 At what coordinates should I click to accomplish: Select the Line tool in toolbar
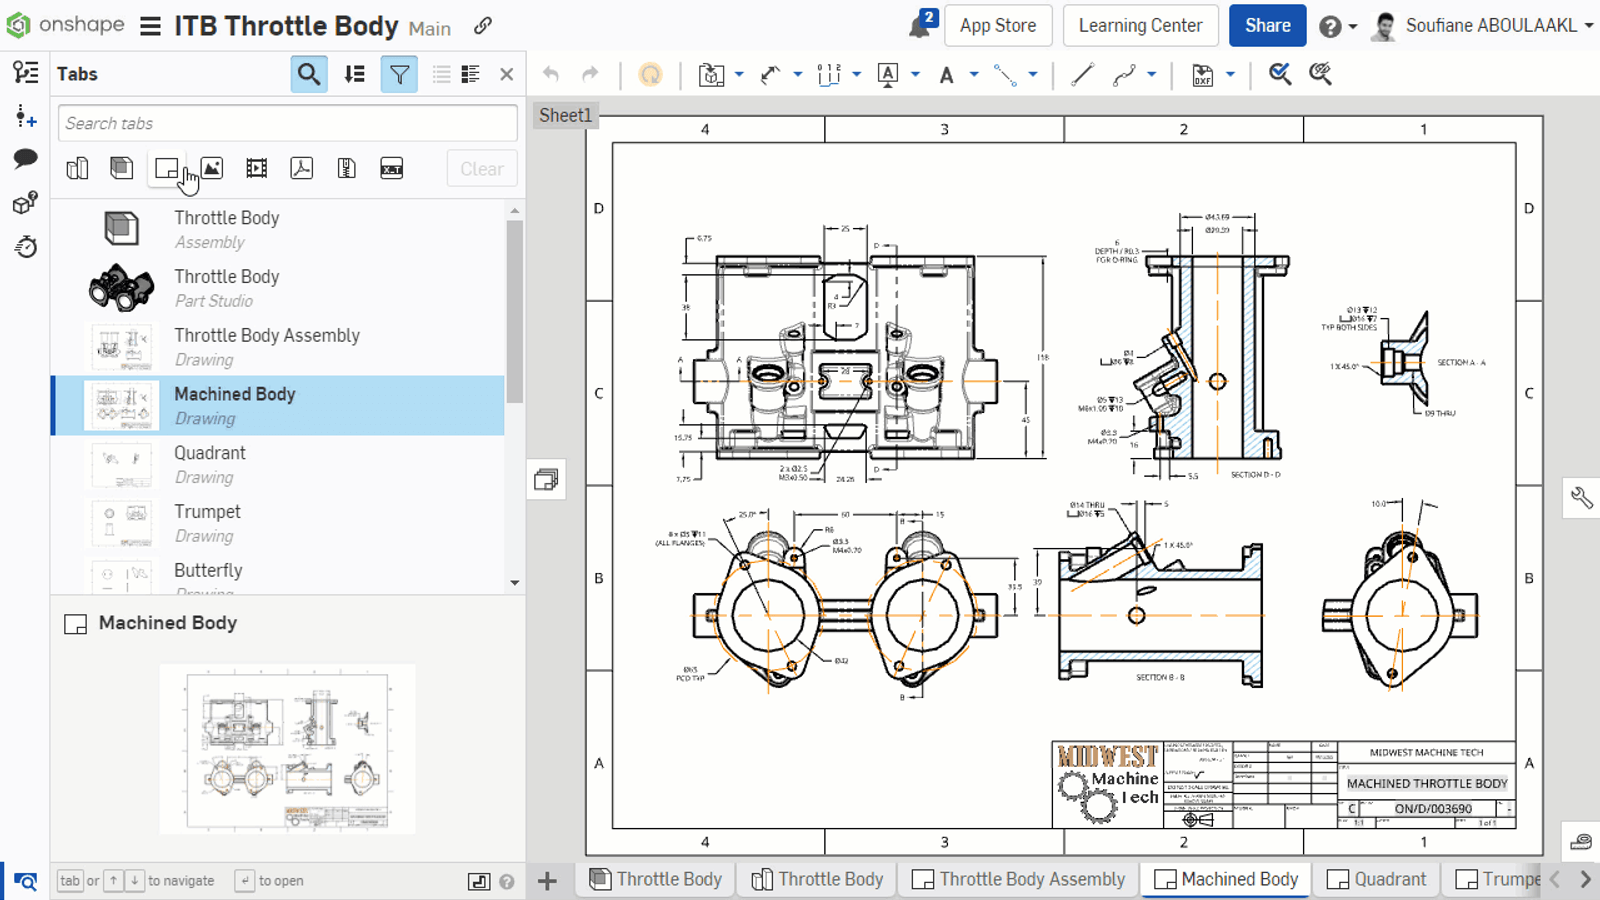click(1082, 74)
